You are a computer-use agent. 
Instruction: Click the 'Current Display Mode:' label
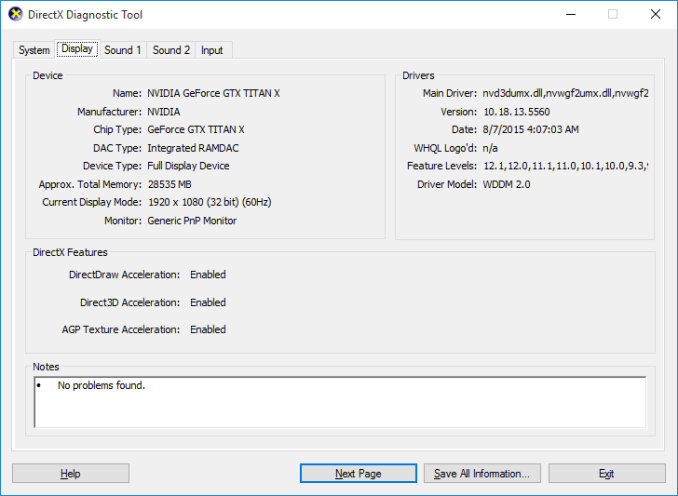(92, 202)
